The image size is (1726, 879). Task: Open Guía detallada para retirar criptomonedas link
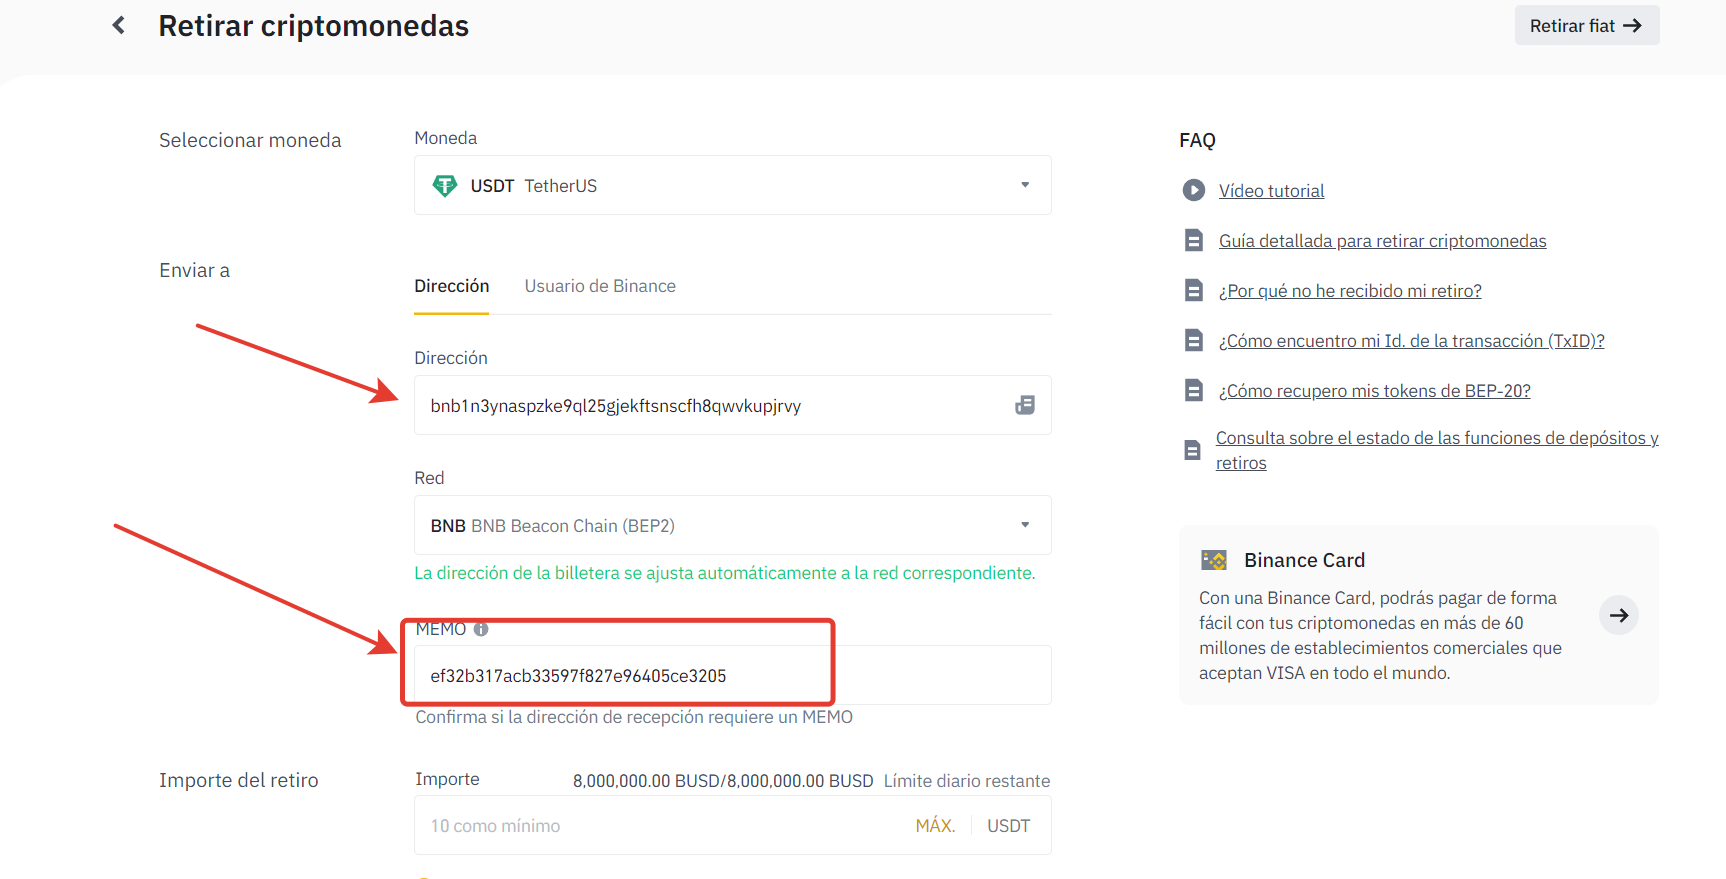coord(1382,240)
